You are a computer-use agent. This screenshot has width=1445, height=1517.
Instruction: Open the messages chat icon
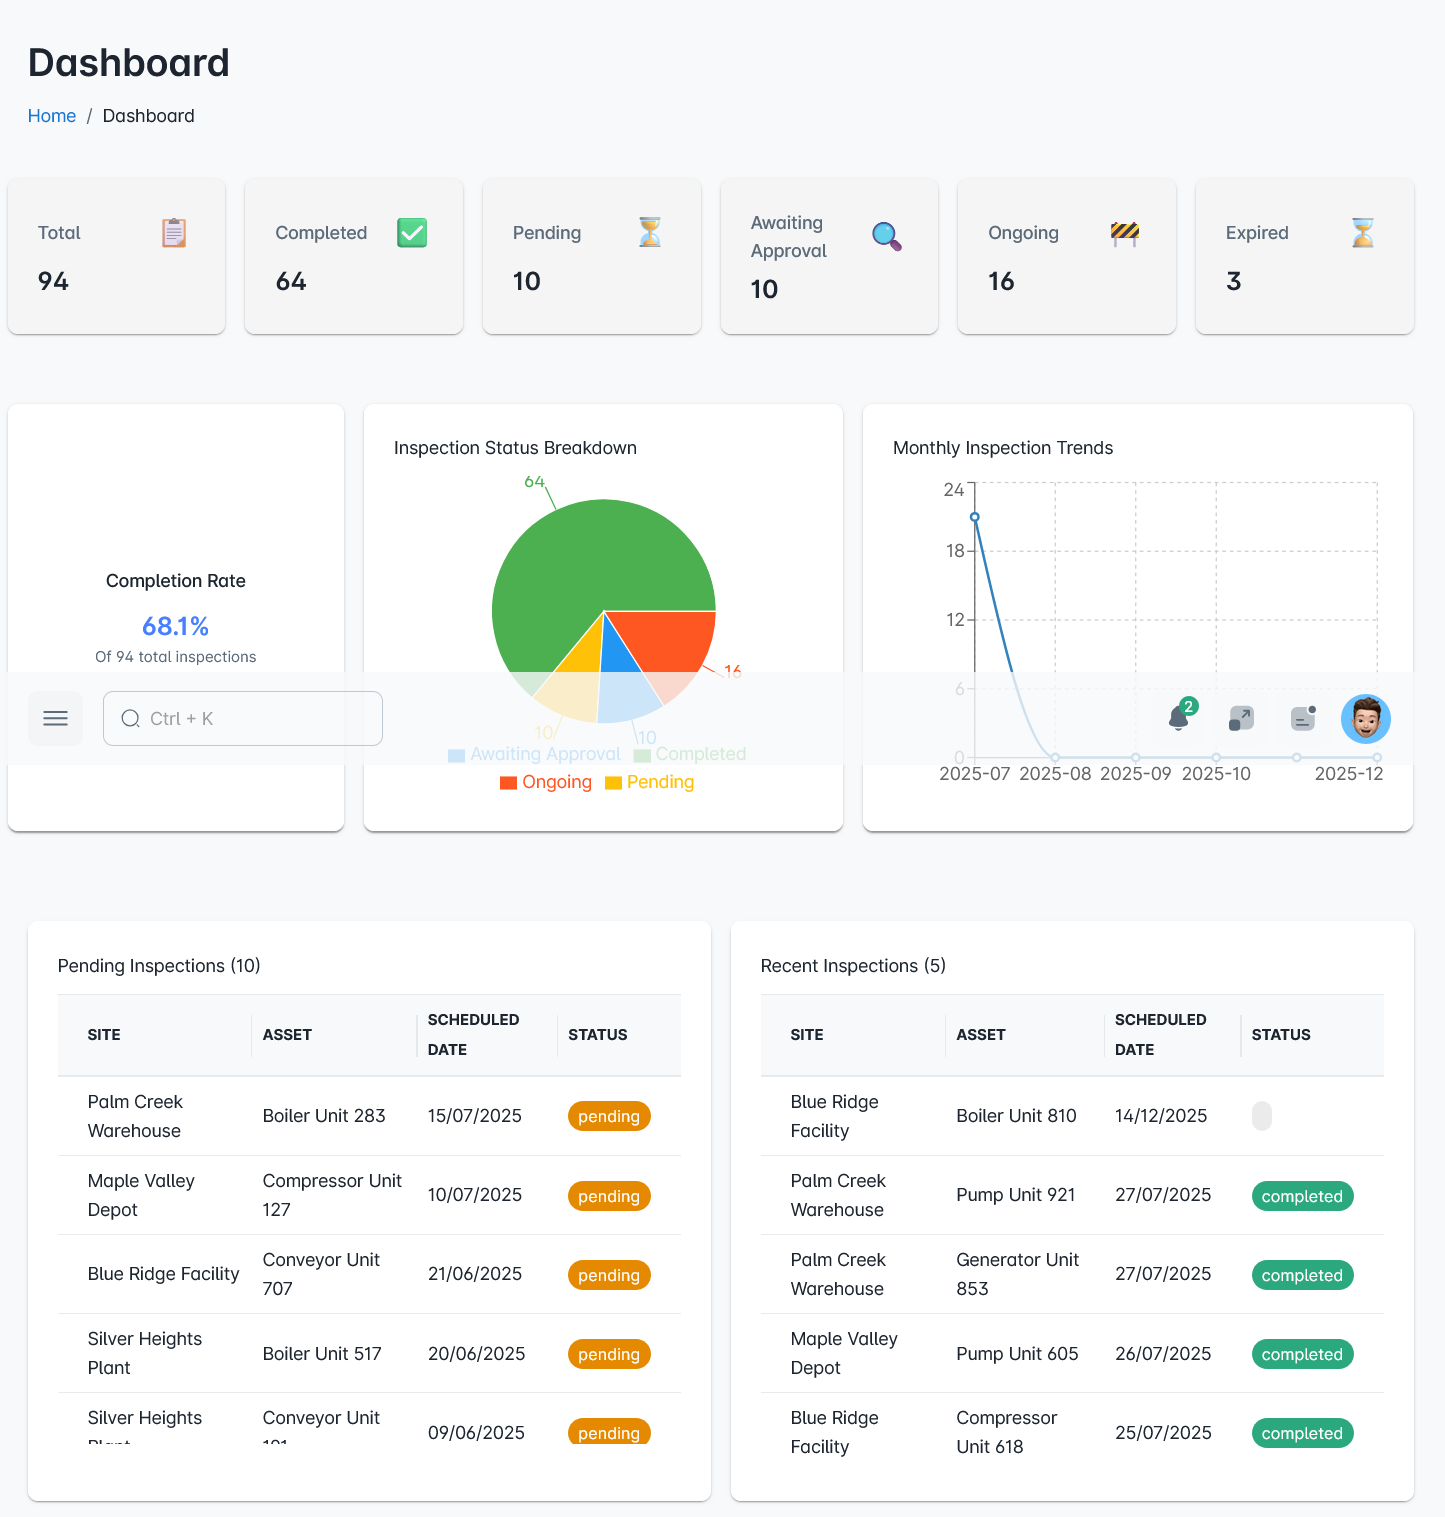click(1303, 718)
